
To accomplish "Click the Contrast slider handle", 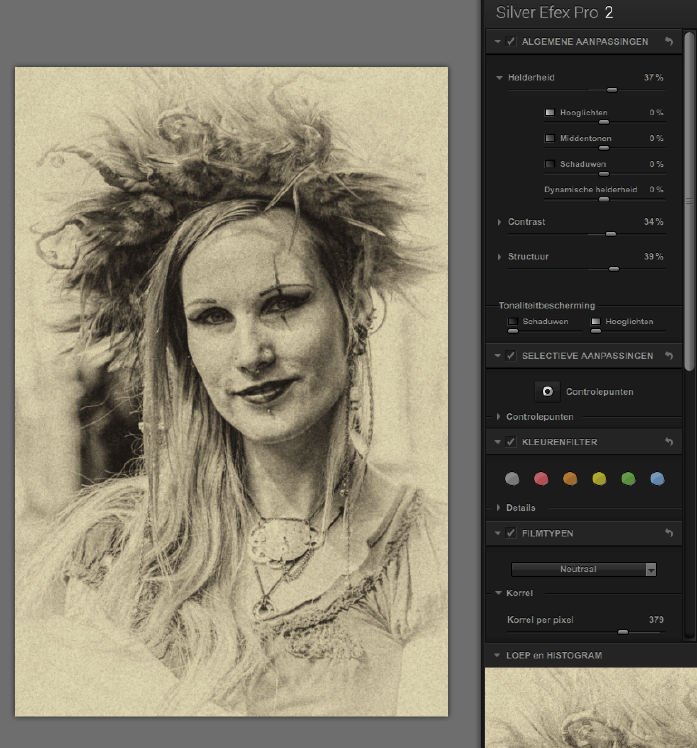I will [x=611, y=234].
